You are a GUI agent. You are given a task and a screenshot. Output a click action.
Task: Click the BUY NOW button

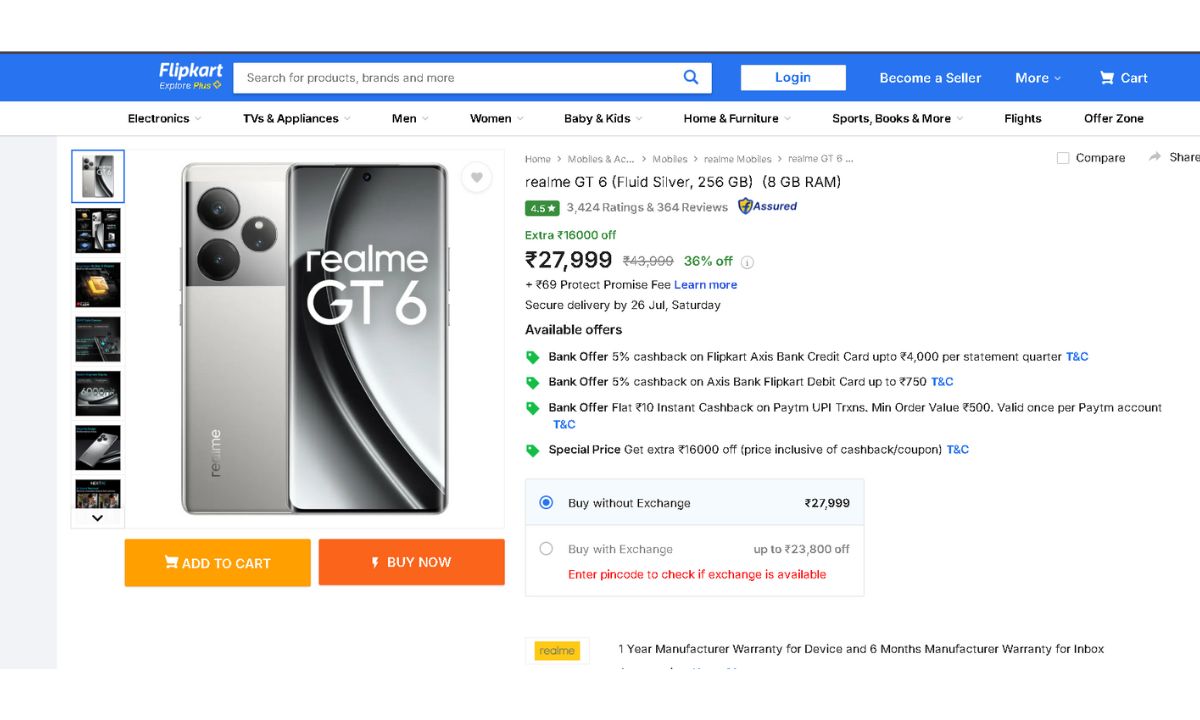(x=411, y=562)
